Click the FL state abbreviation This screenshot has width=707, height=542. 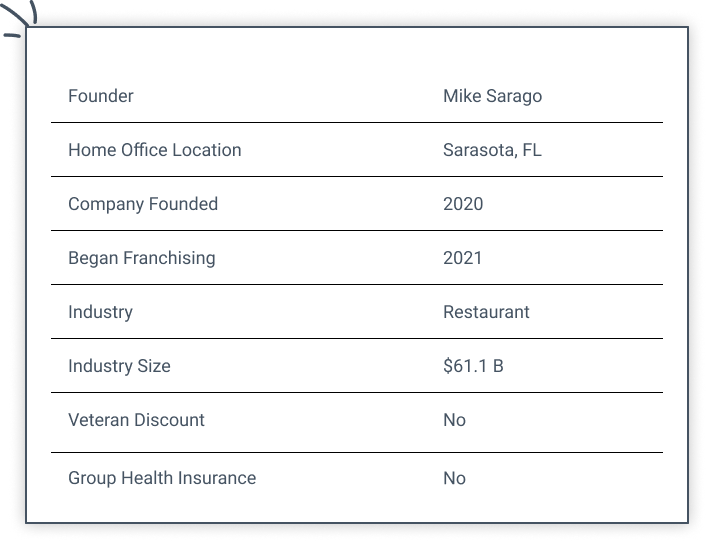tap(531, 150)
